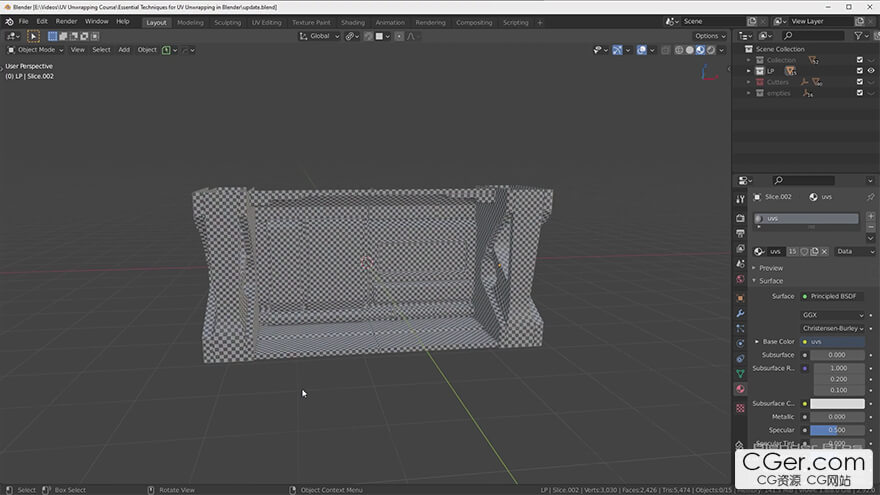
Task: Open the View menu in viewport header
Action: tap(77, 50)
